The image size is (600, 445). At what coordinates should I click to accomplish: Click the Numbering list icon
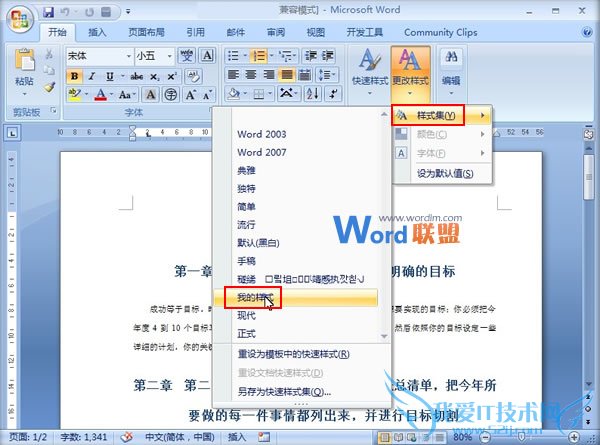(259, 56)
